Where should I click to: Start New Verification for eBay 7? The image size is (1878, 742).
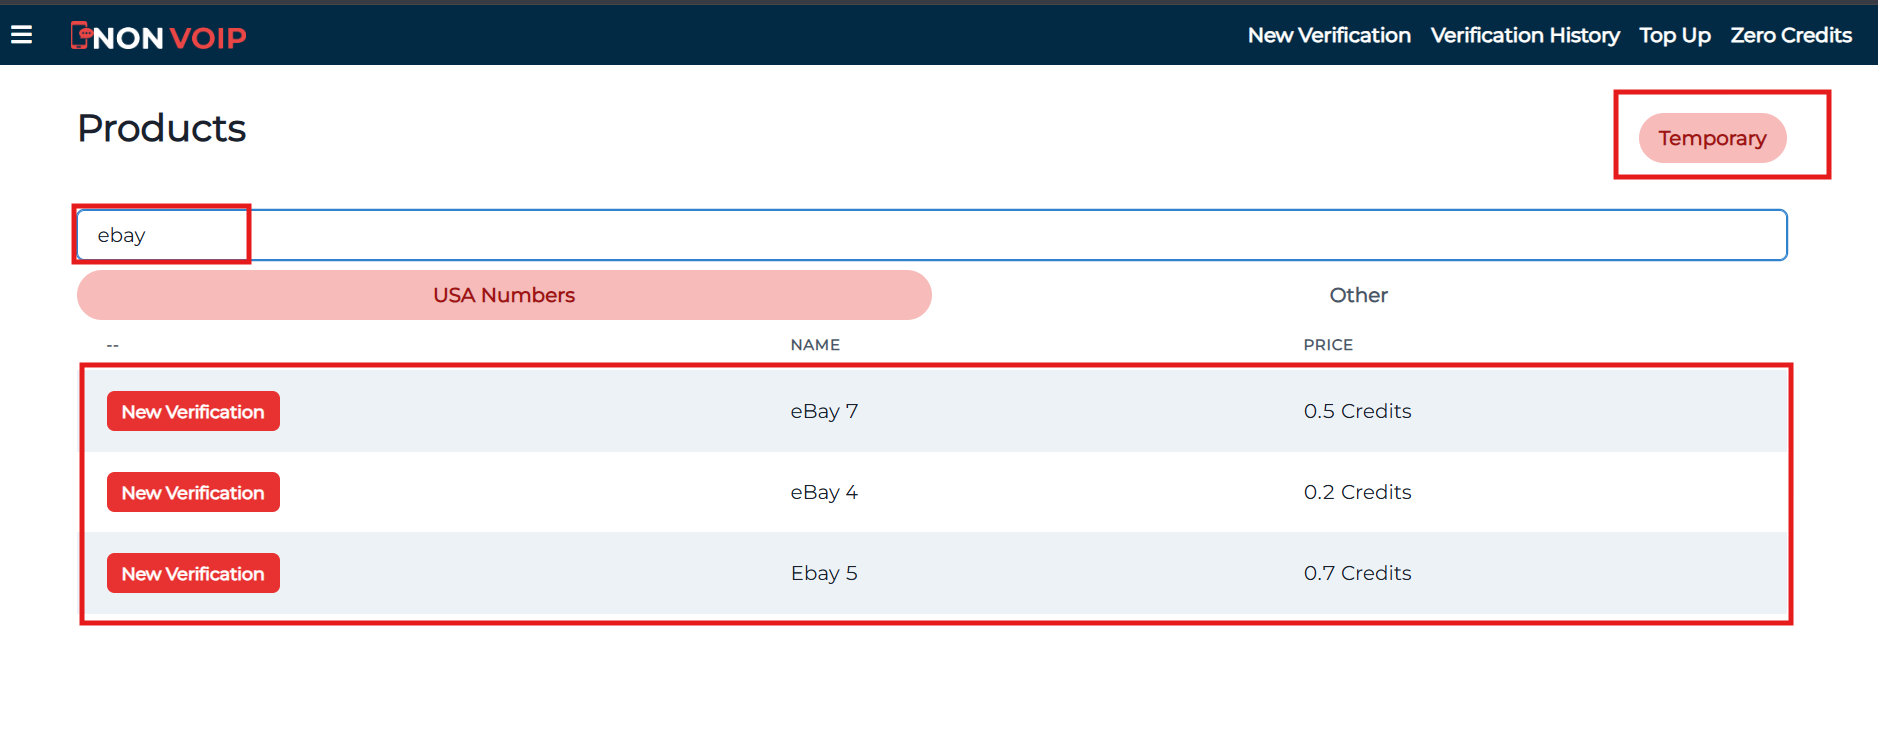click(193, 411)
